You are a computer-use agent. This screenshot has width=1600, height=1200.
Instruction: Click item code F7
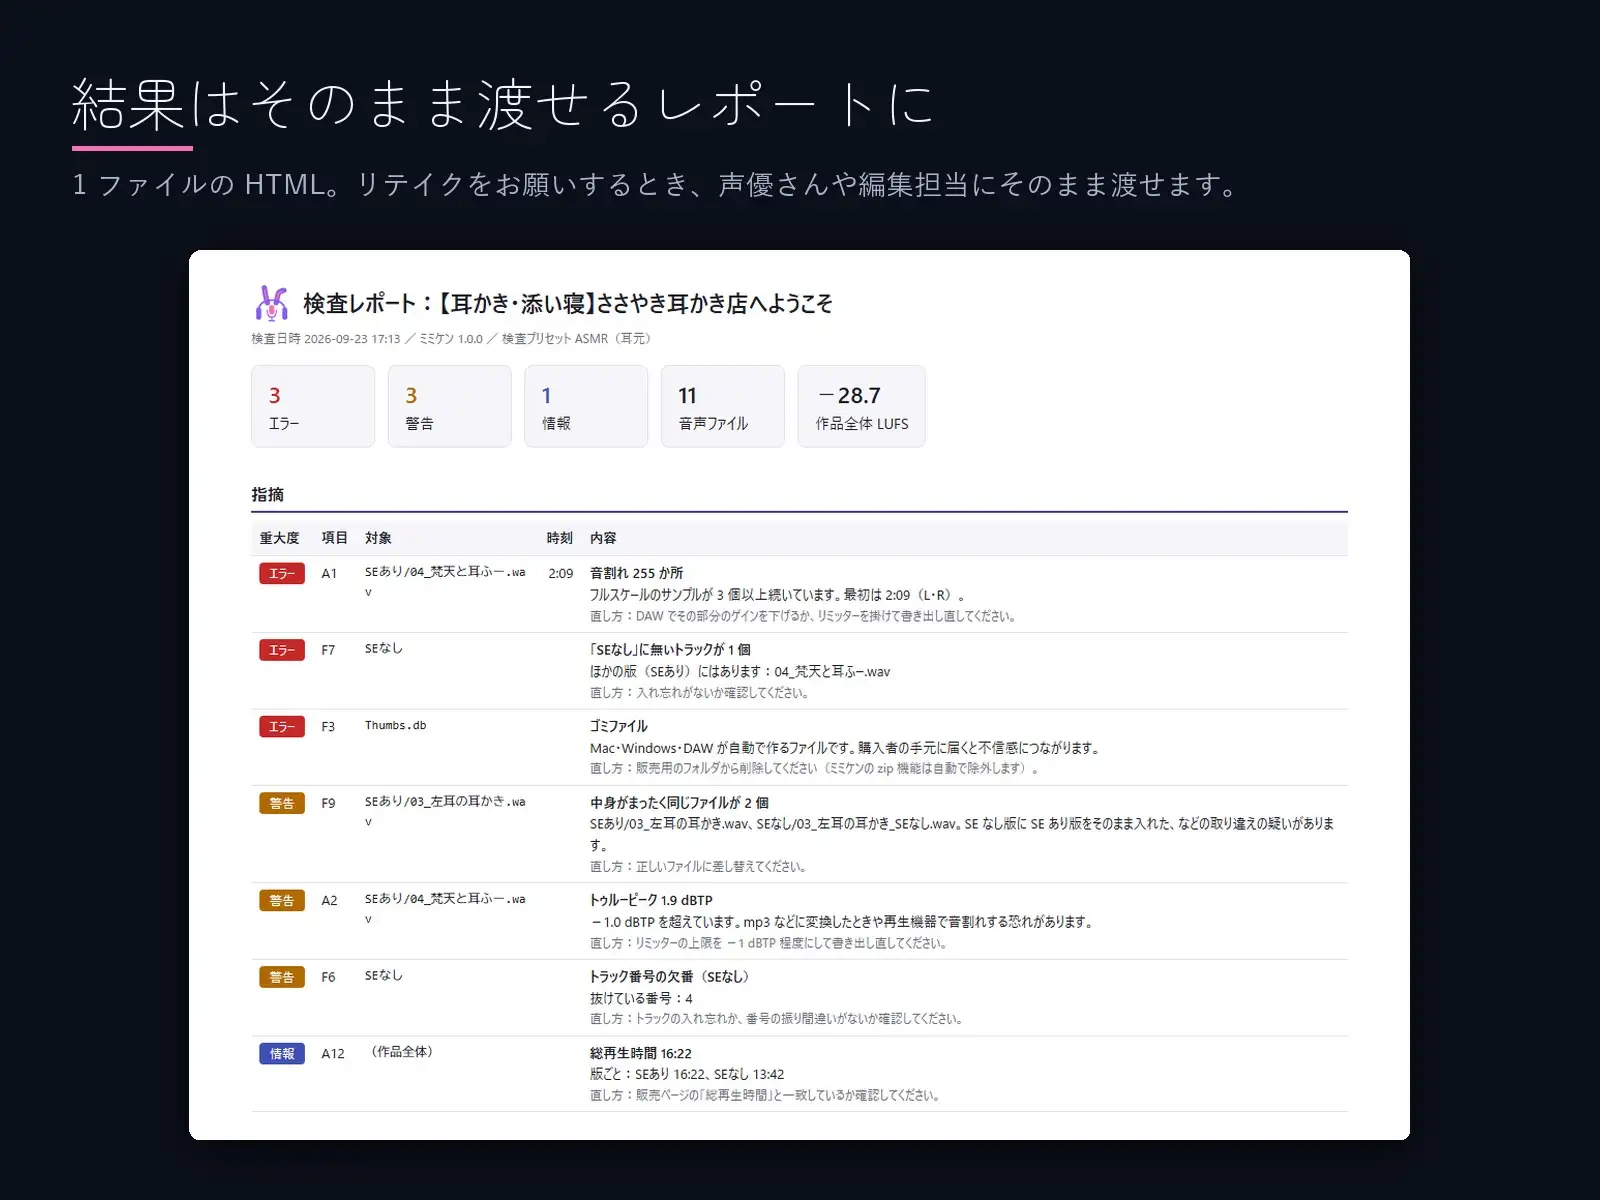tap(328, 650)
